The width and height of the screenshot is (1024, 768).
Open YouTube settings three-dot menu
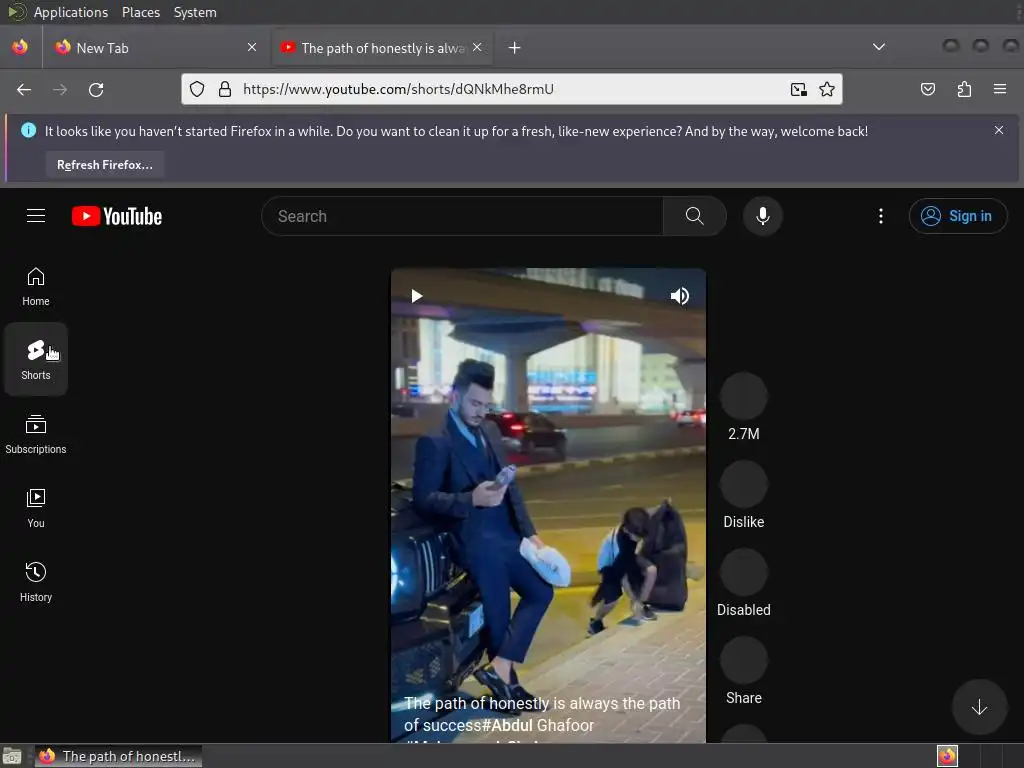coord(880,216)
